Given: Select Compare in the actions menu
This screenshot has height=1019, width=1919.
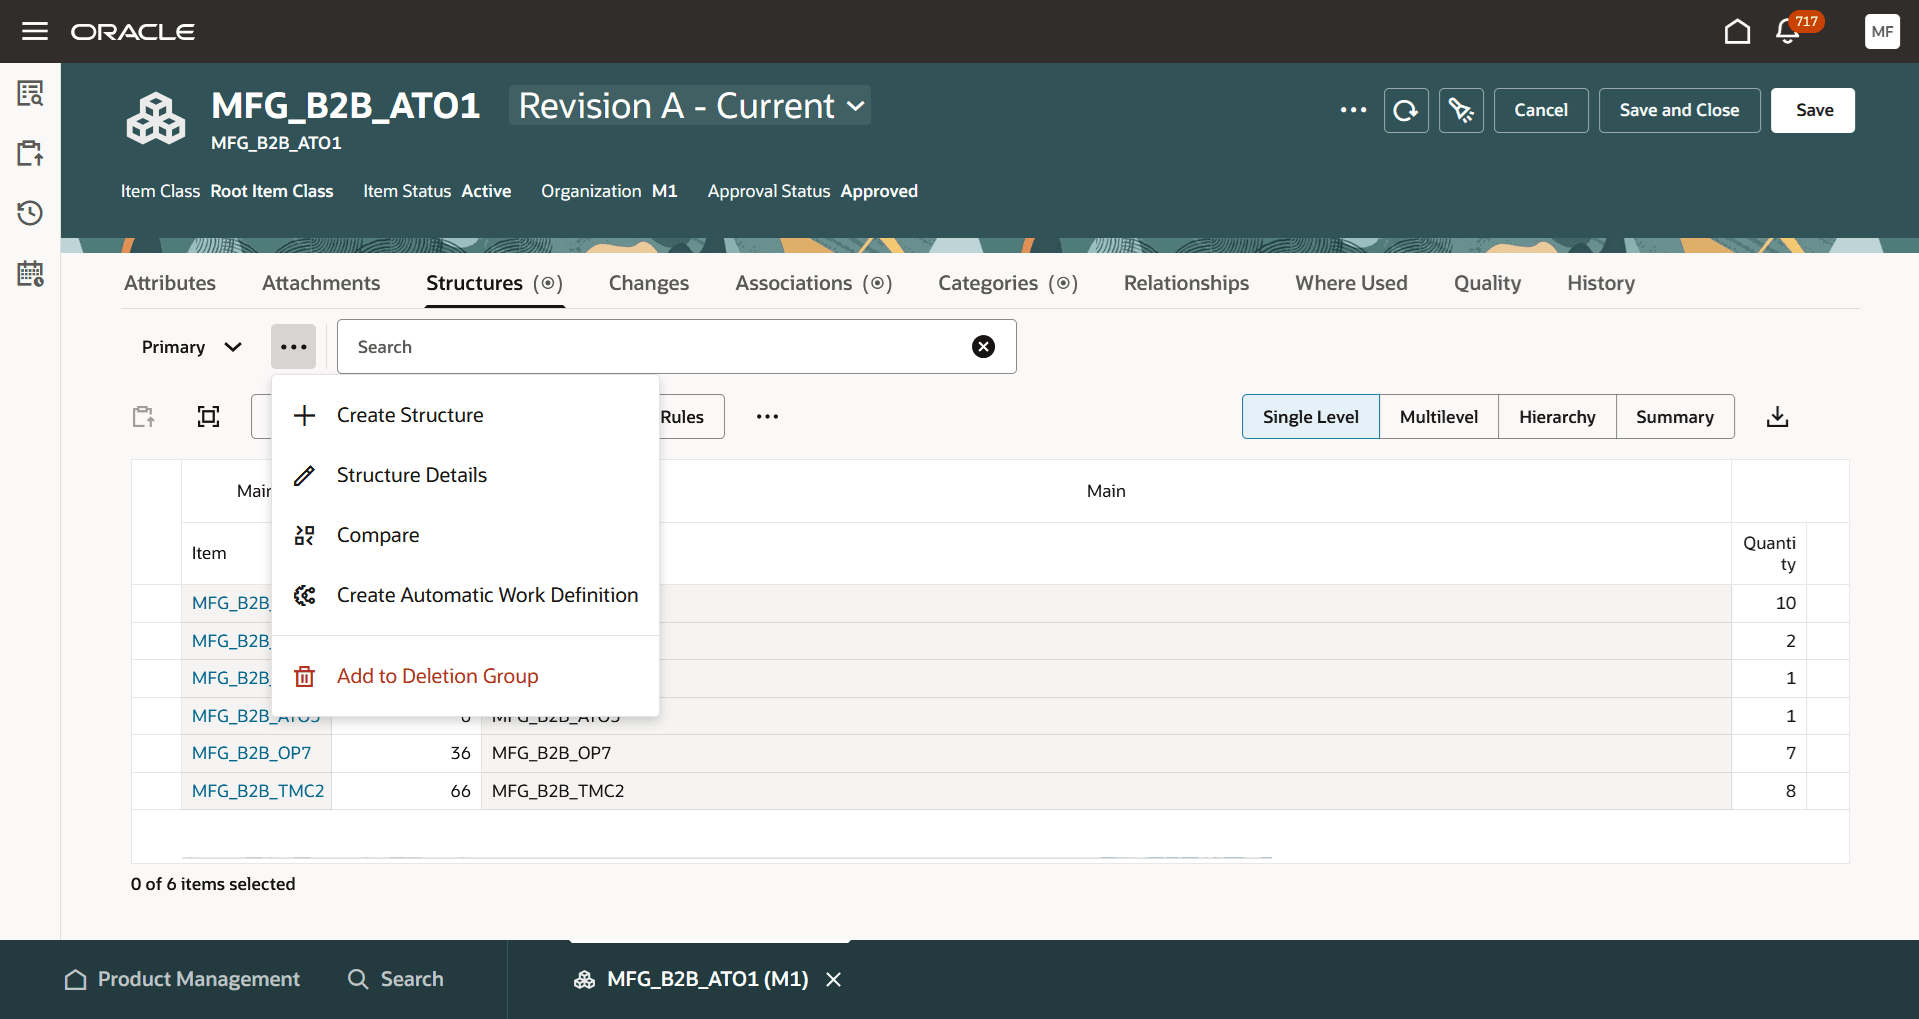Looking at the screenshot, I should click(465, 535).
